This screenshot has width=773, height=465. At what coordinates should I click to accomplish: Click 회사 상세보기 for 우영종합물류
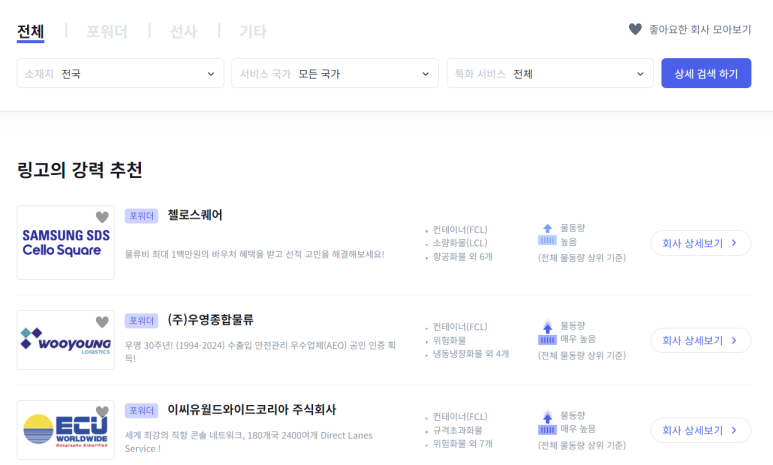701,340
